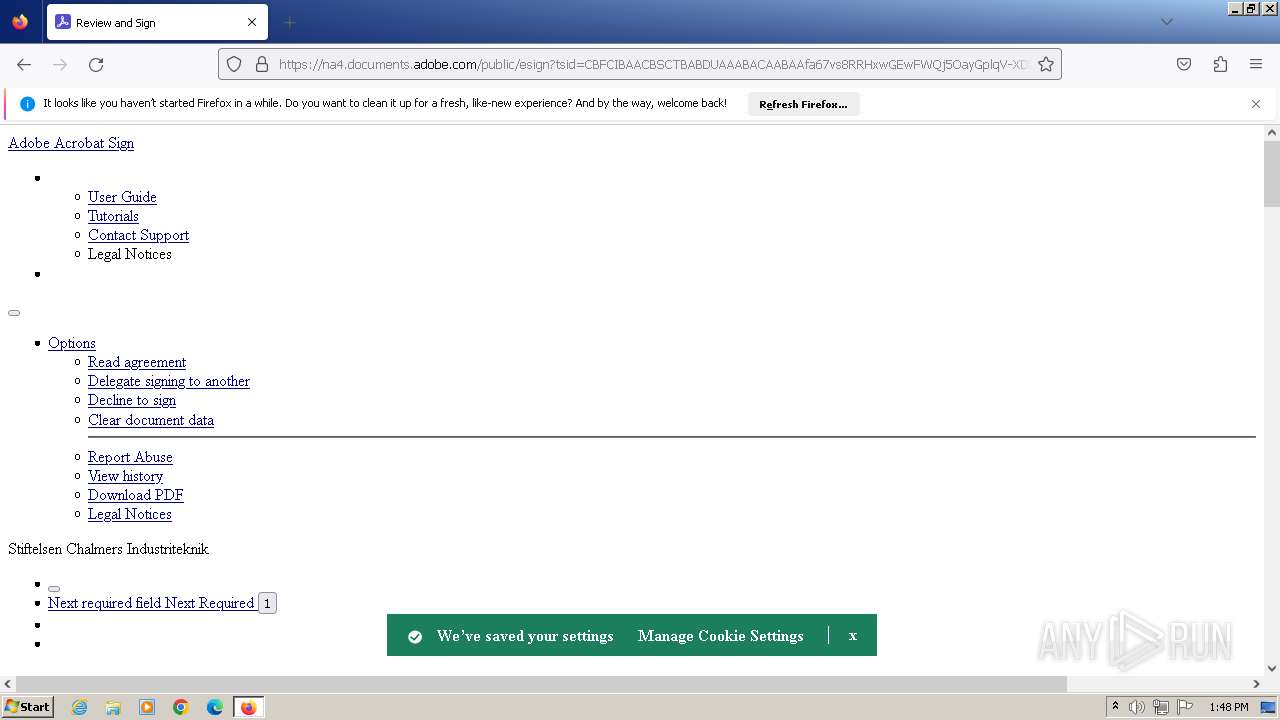Open Adobe Acrobat Sign home link

[71, 143]
